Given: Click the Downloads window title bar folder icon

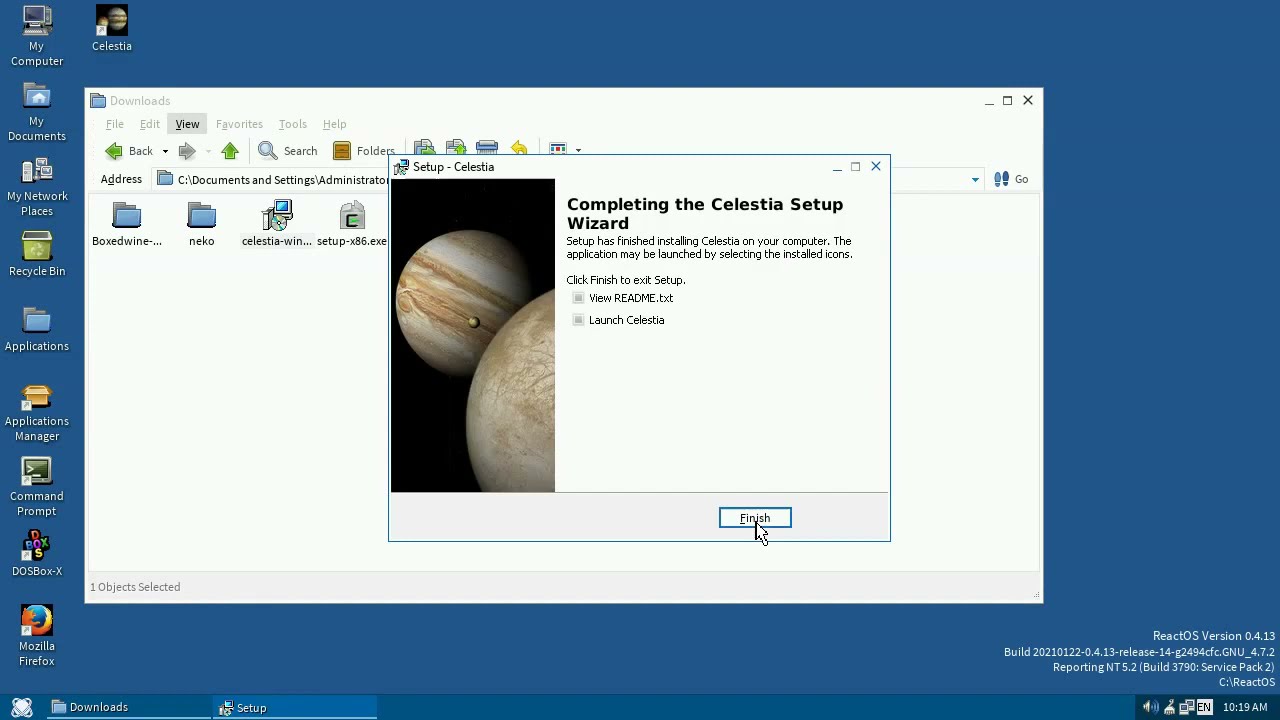Looking at the screenshot, I should click(x=98, y=101).
